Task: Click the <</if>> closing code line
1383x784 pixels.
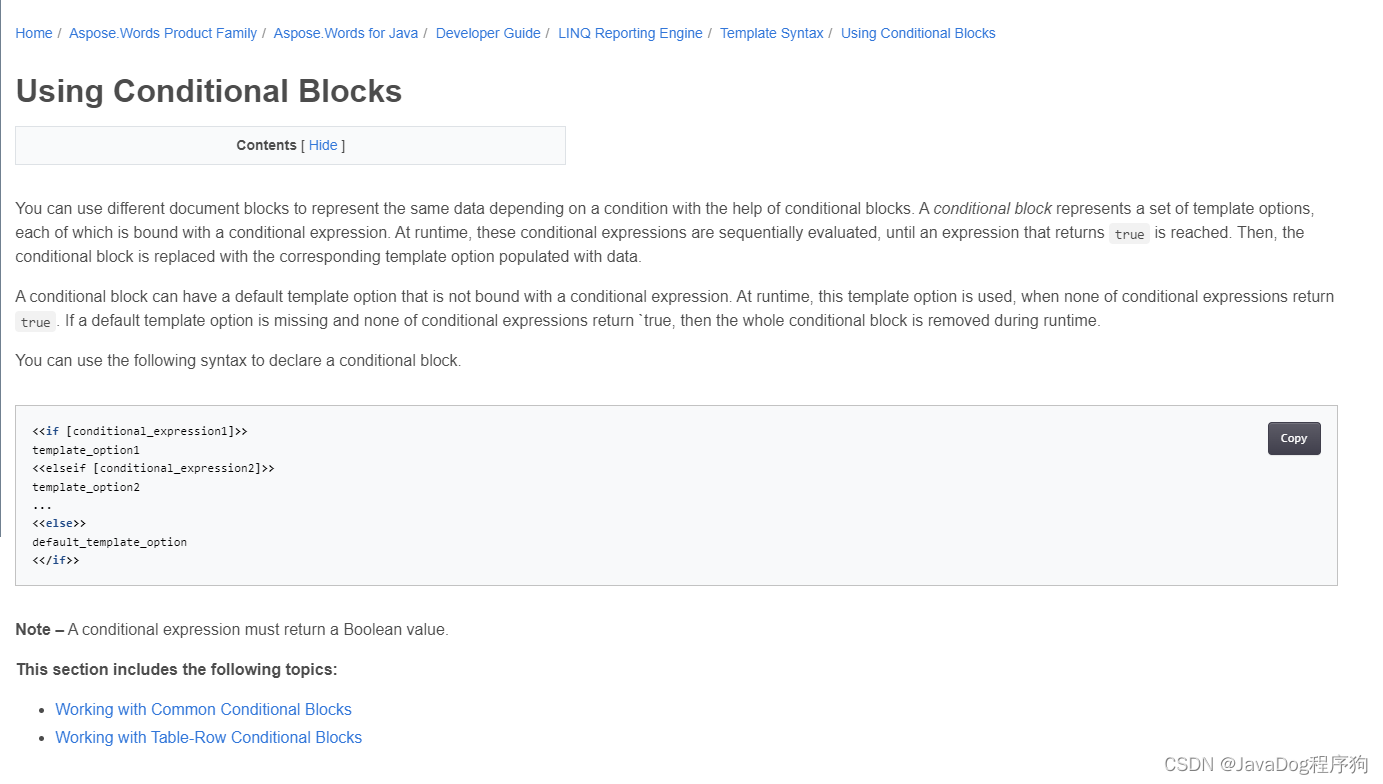Action: 56,560
